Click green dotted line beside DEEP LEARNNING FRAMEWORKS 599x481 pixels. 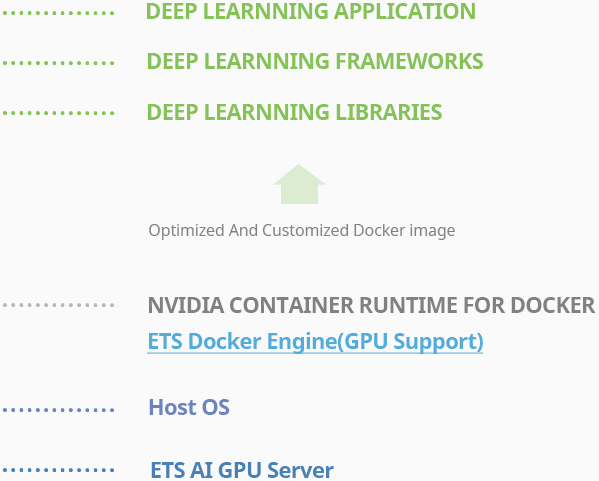[x=58, y=63]
